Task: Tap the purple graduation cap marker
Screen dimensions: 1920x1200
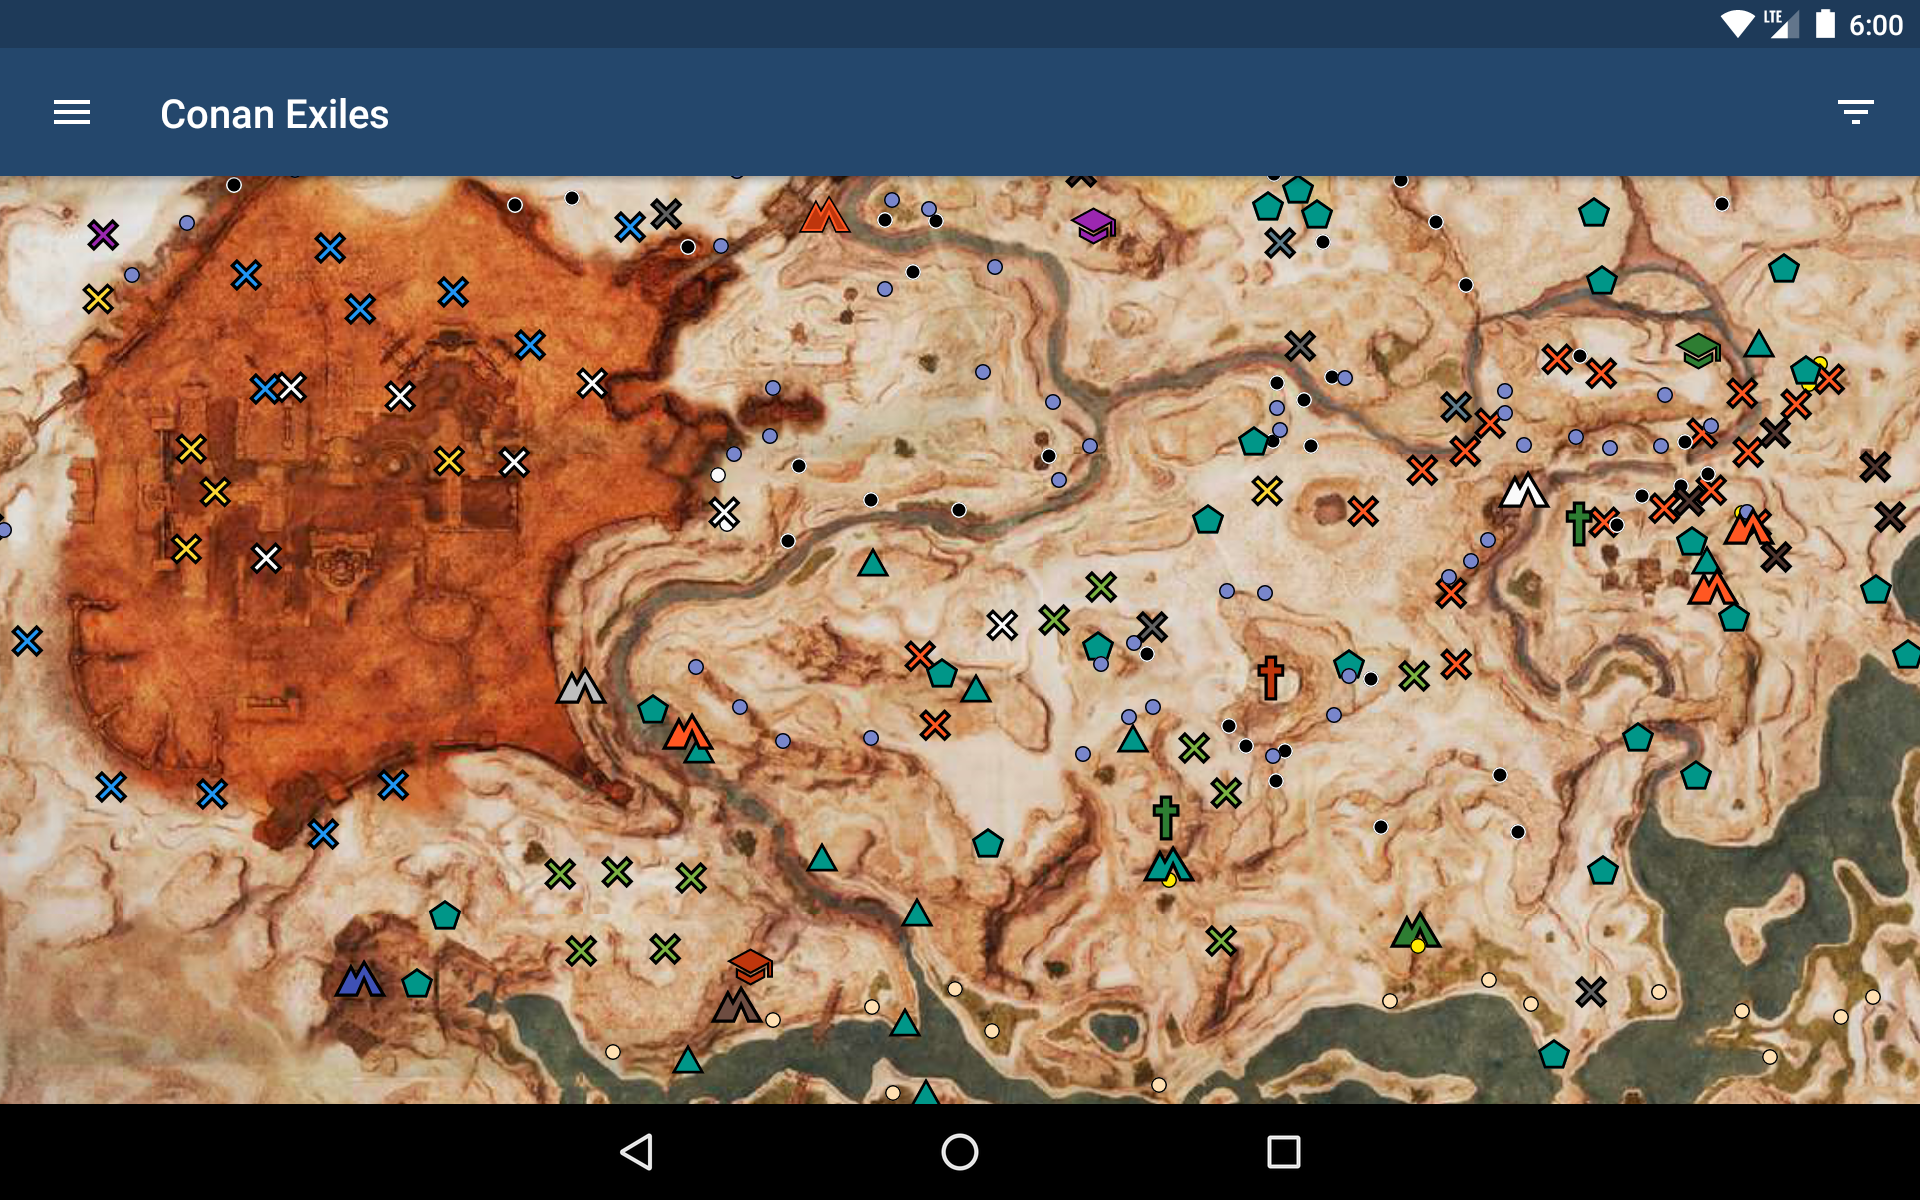Action: [x=1093, y=224]
